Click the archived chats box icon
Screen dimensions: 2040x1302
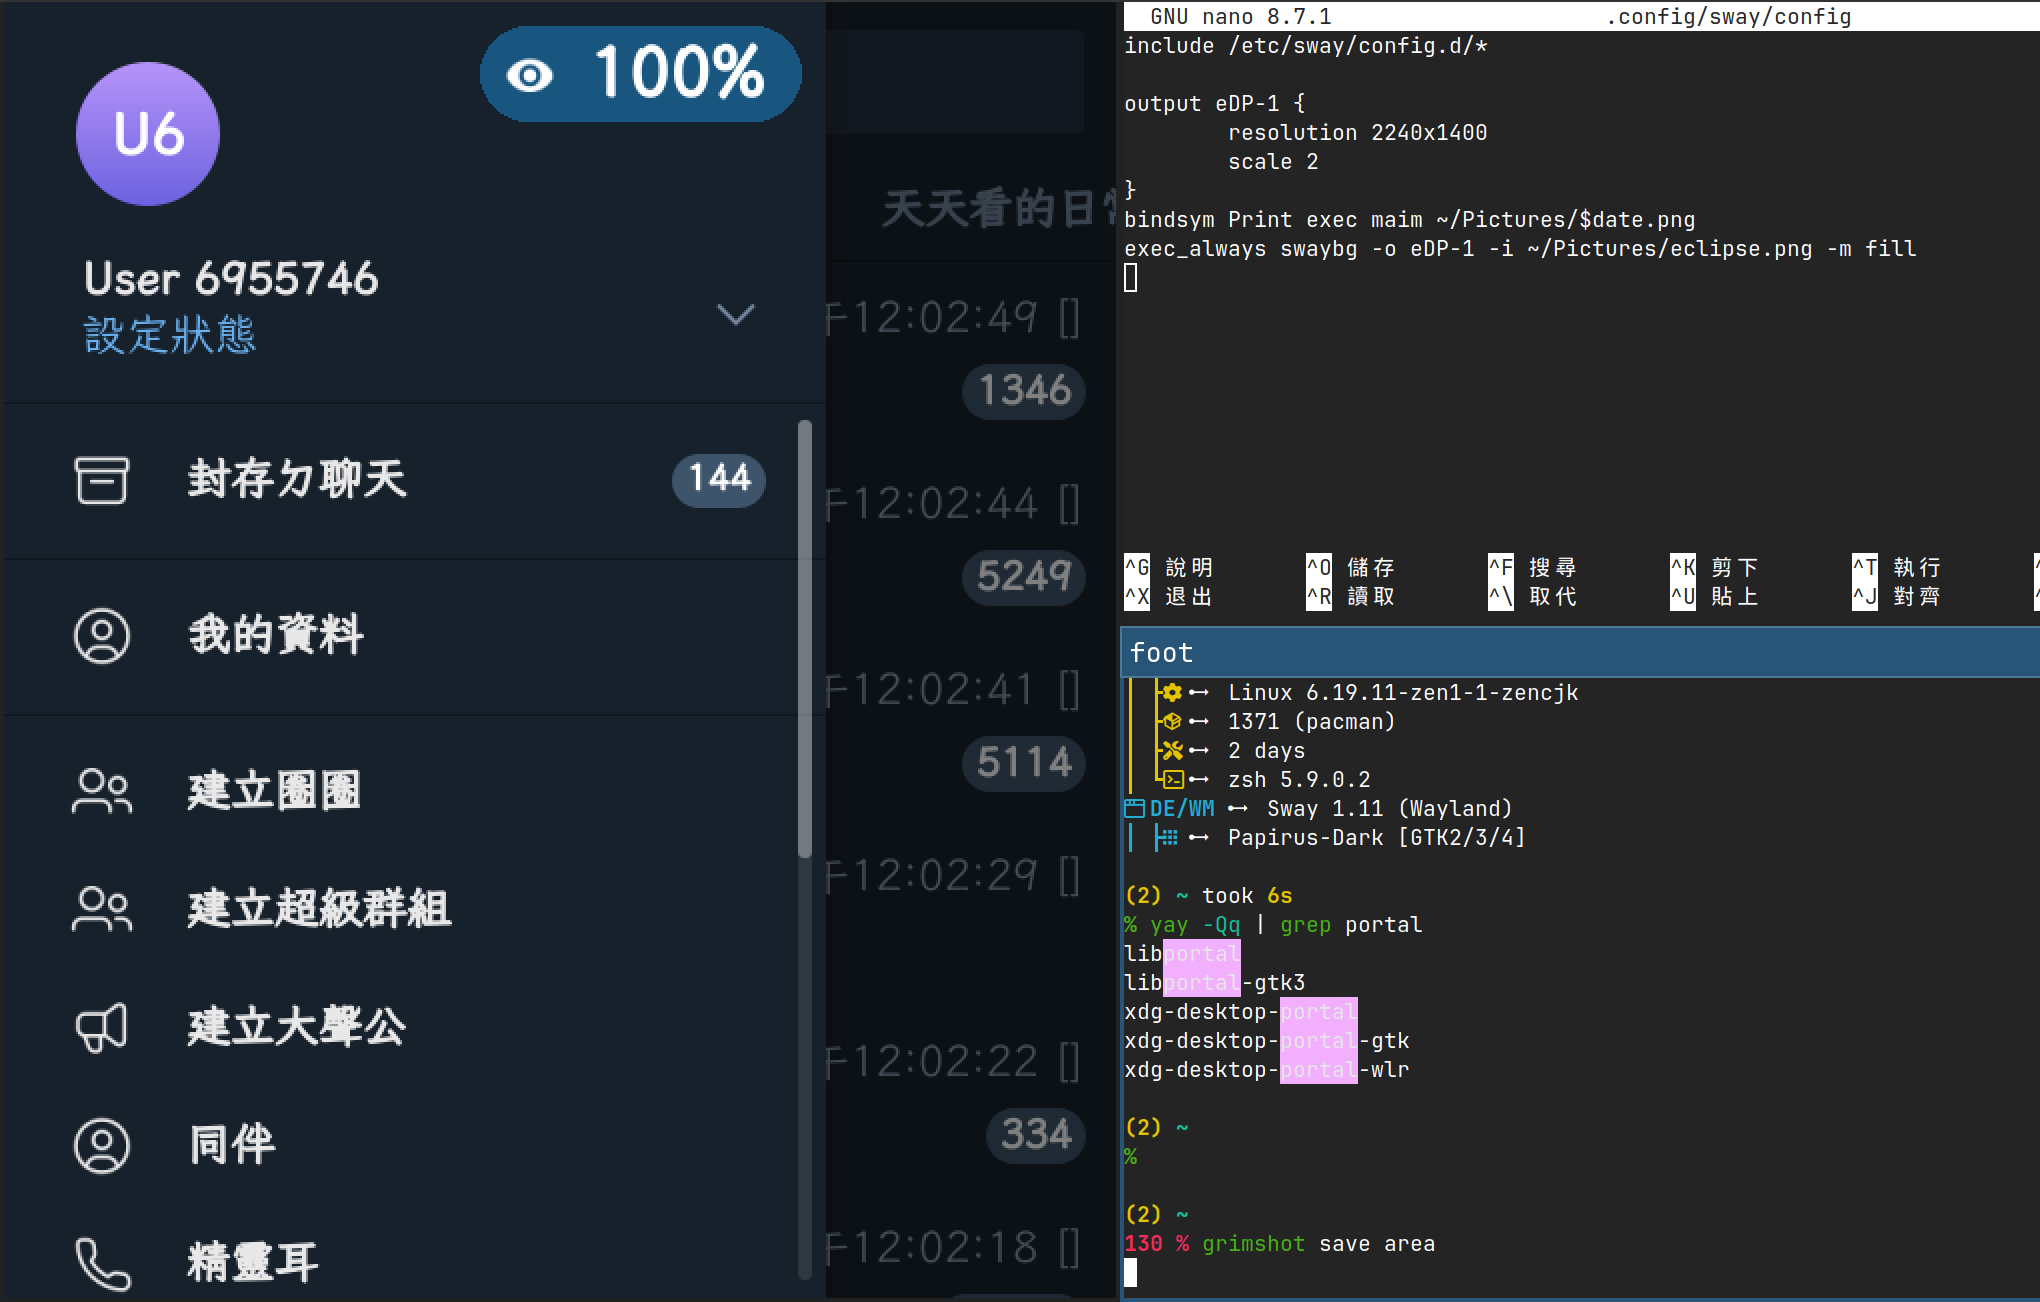[101, 480]
